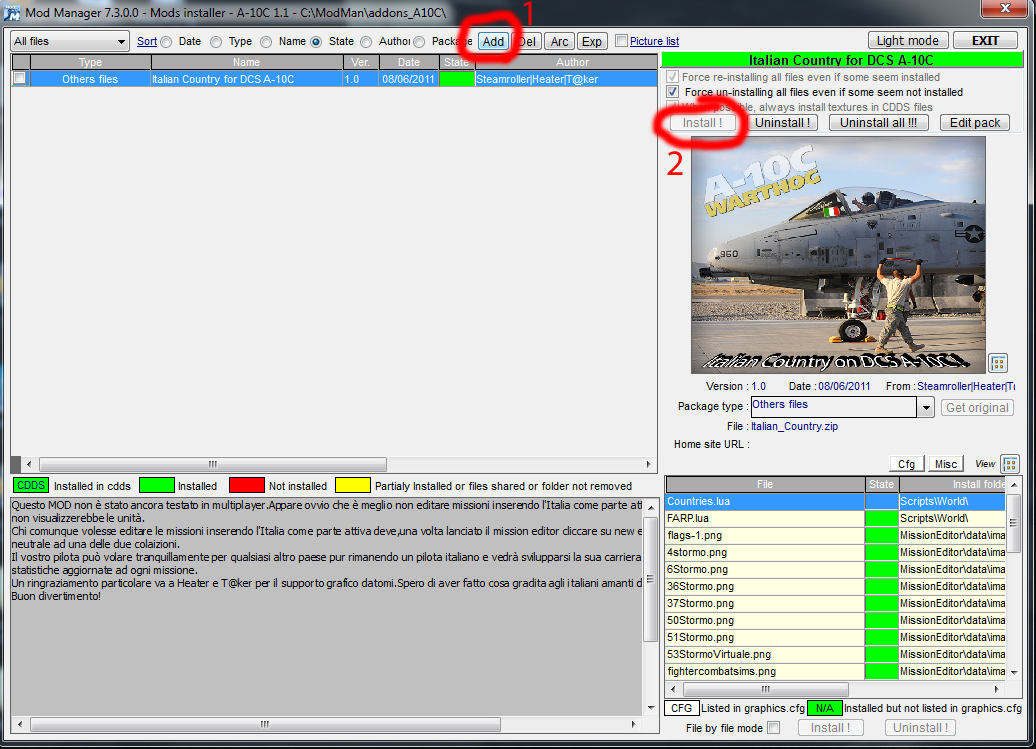The height and width of the screenshot is (749, 1036).
Task: Click the bottom Uninstall ! button below file table
Action: (920, 727)
